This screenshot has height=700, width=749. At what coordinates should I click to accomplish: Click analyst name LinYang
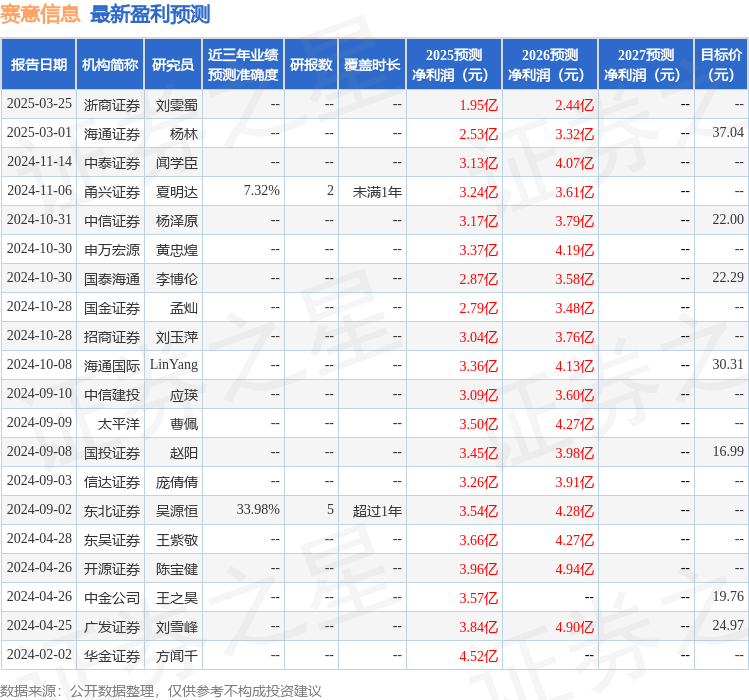(174, 365)
